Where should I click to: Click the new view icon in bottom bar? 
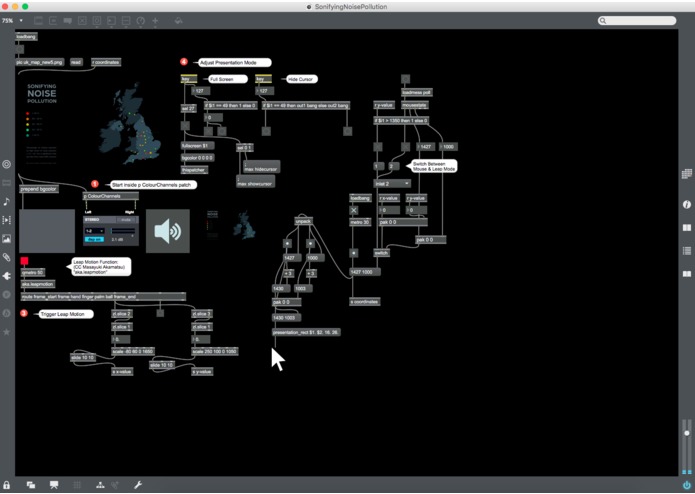click(x=31, y=485)
